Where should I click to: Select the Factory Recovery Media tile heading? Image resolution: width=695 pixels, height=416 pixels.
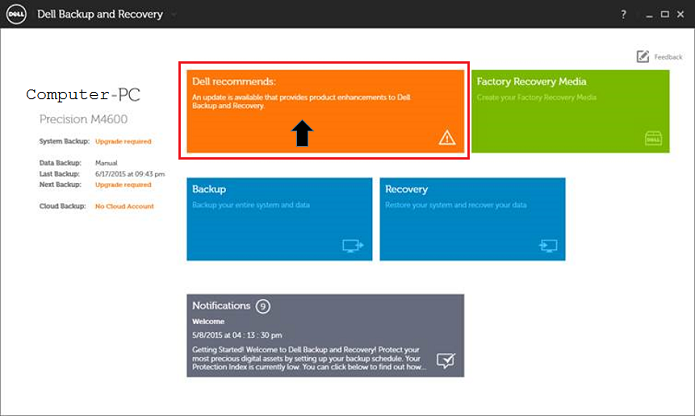tap(531, 82)
